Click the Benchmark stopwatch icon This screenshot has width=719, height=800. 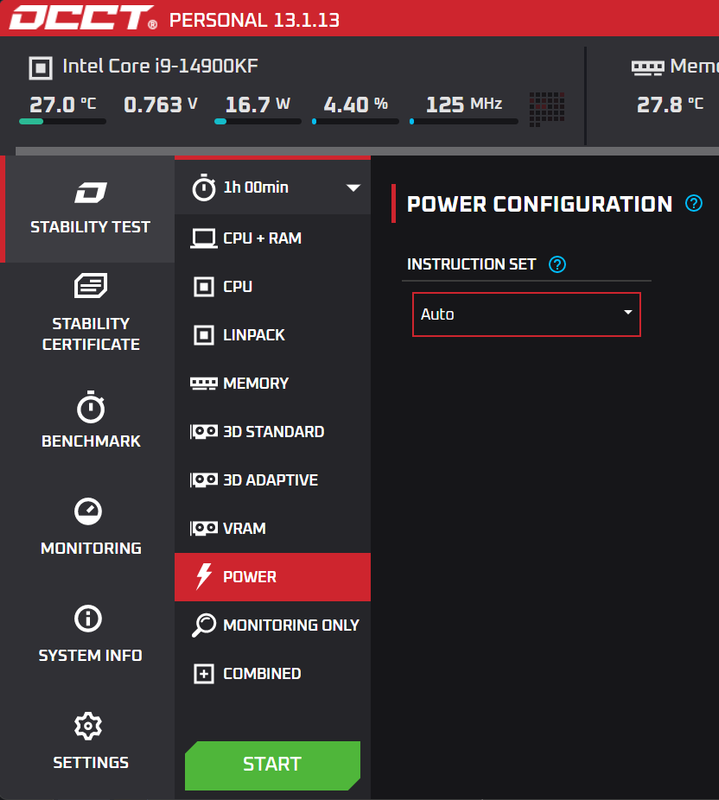click(x=90, y=407)
